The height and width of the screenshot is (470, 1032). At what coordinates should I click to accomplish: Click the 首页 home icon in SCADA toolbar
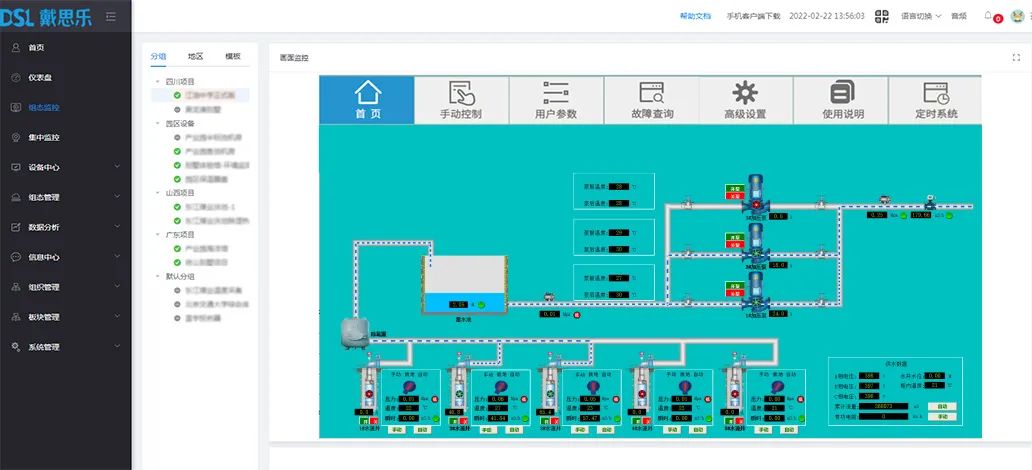367,93
